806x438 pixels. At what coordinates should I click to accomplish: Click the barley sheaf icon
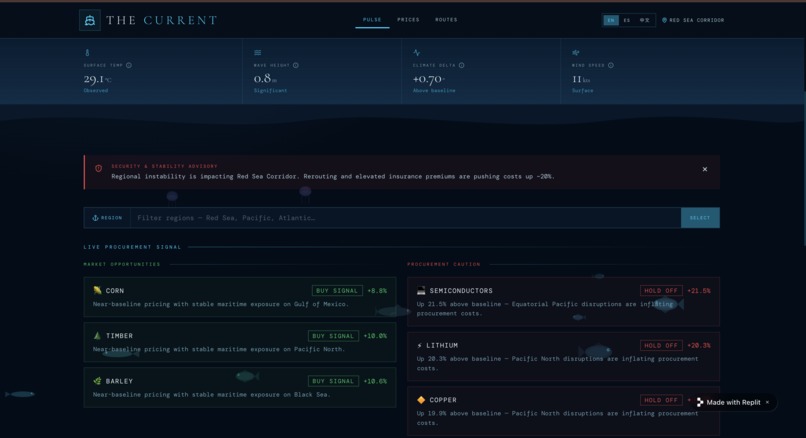[97, 381]
